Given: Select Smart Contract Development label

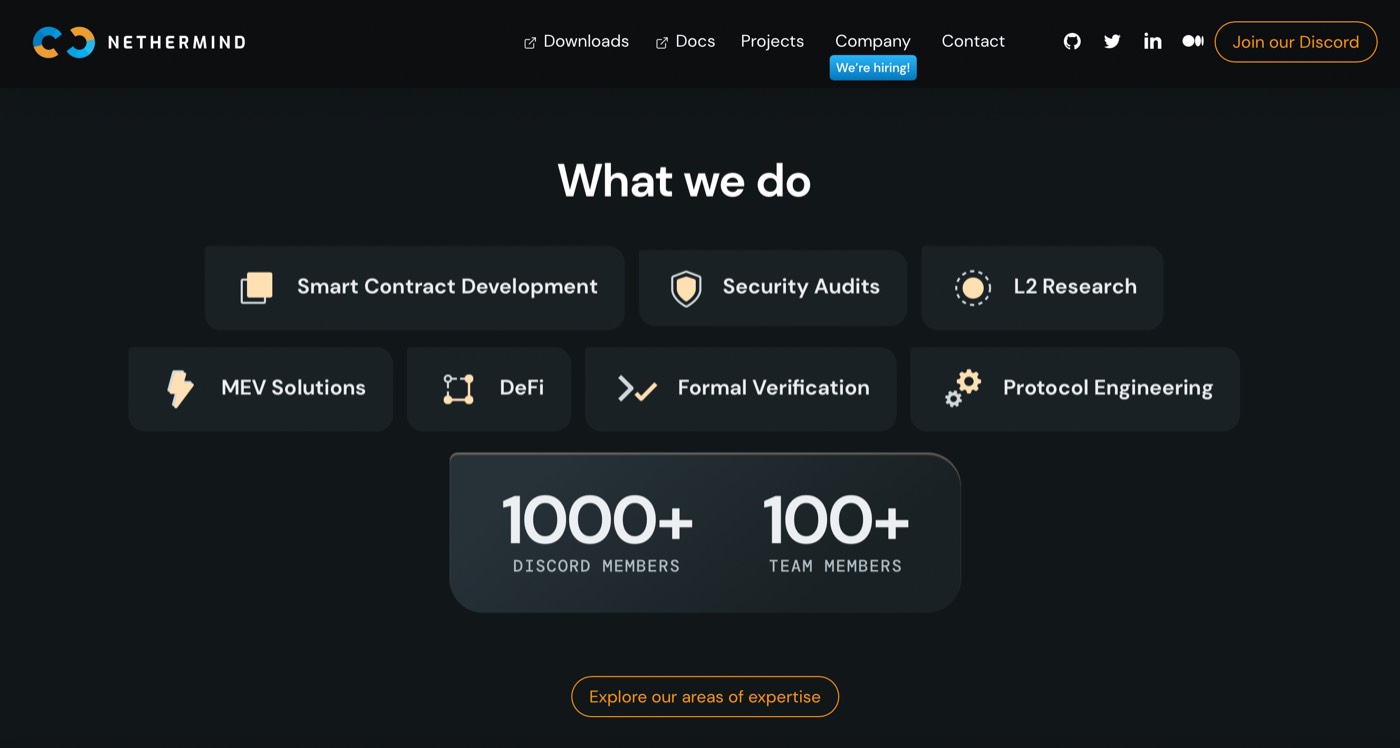Looking at the screenshot, I should pyautogui.click(x=447, y=287).
